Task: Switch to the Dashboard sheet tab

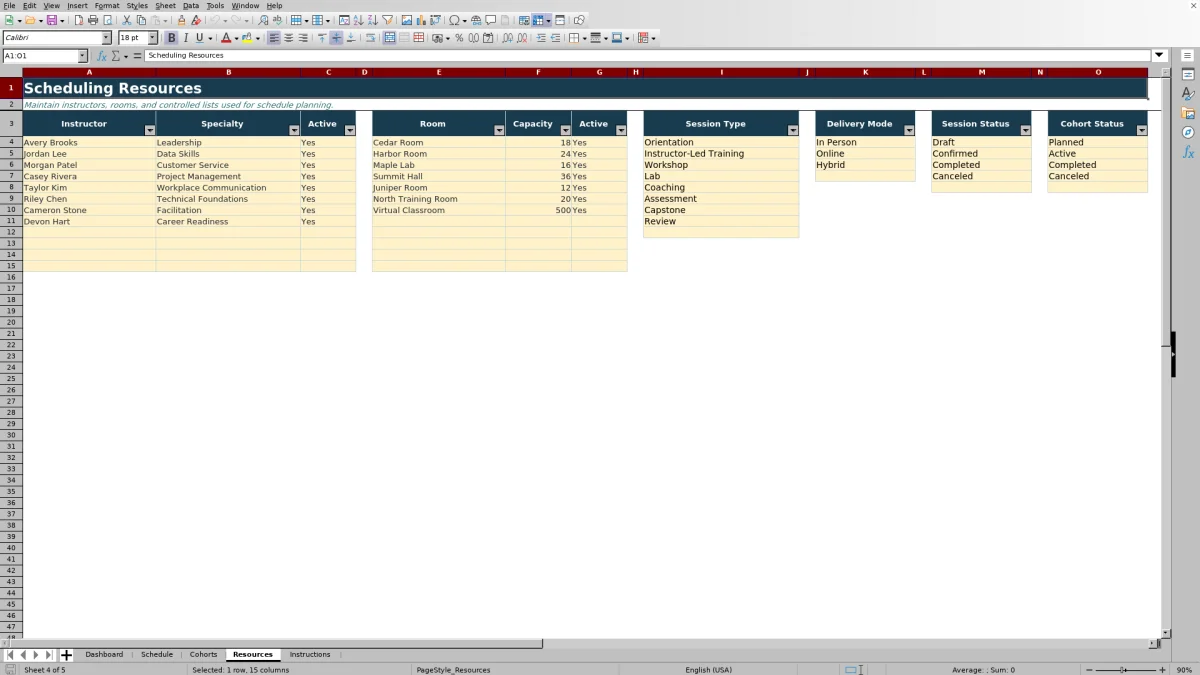Action: click(104, 655)
